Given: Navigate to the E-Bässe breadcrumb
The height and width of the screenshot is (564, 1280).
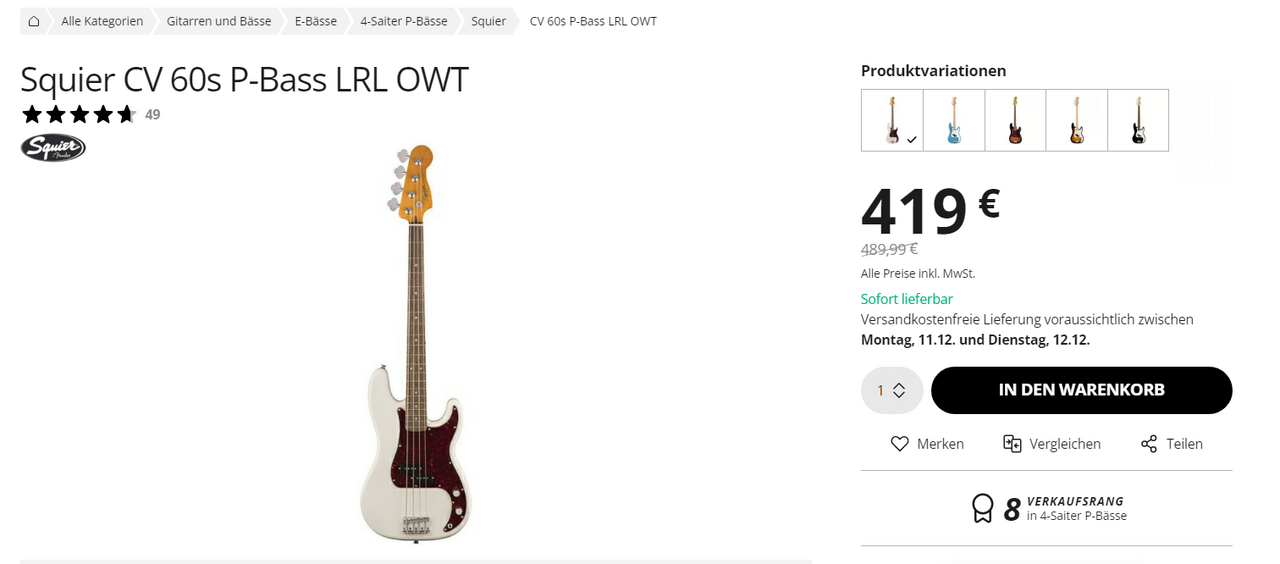Looking at the screenshot, I should (x=316, y=21).
